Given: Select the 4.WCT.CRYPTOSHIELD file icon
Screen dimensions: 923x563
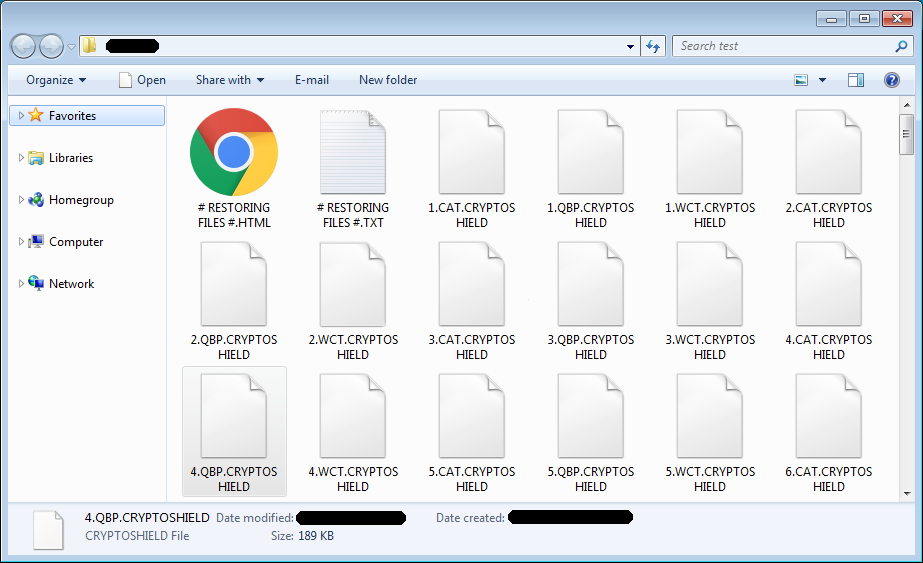Looking at the screenshot, I should tap(353, 416).
